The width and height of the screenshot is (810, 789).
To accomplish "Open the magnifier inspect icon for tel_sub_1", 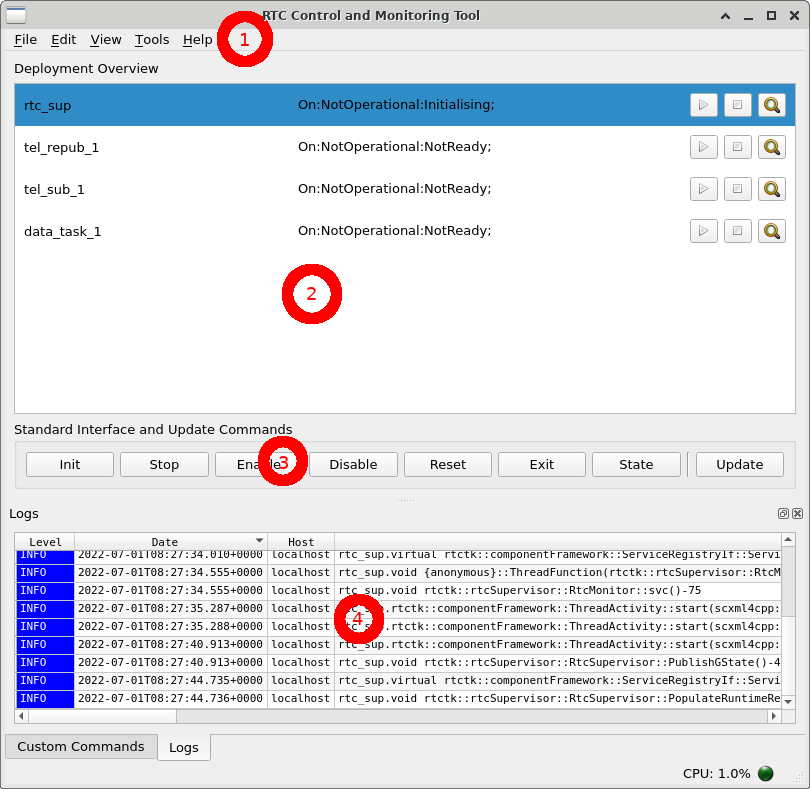I will coord(771,189).
